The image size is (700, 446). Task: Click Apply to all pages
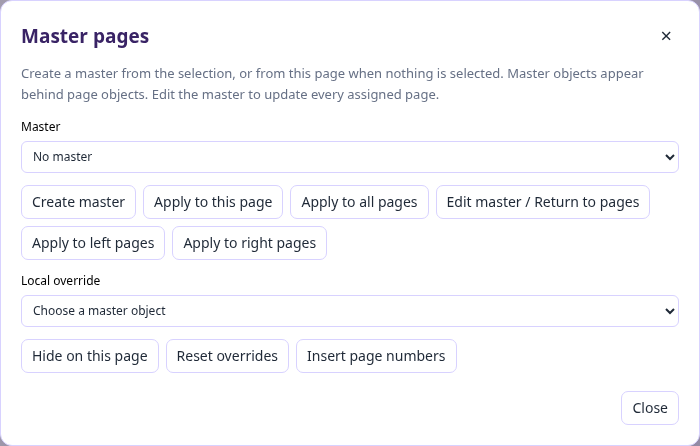[359, 202]
